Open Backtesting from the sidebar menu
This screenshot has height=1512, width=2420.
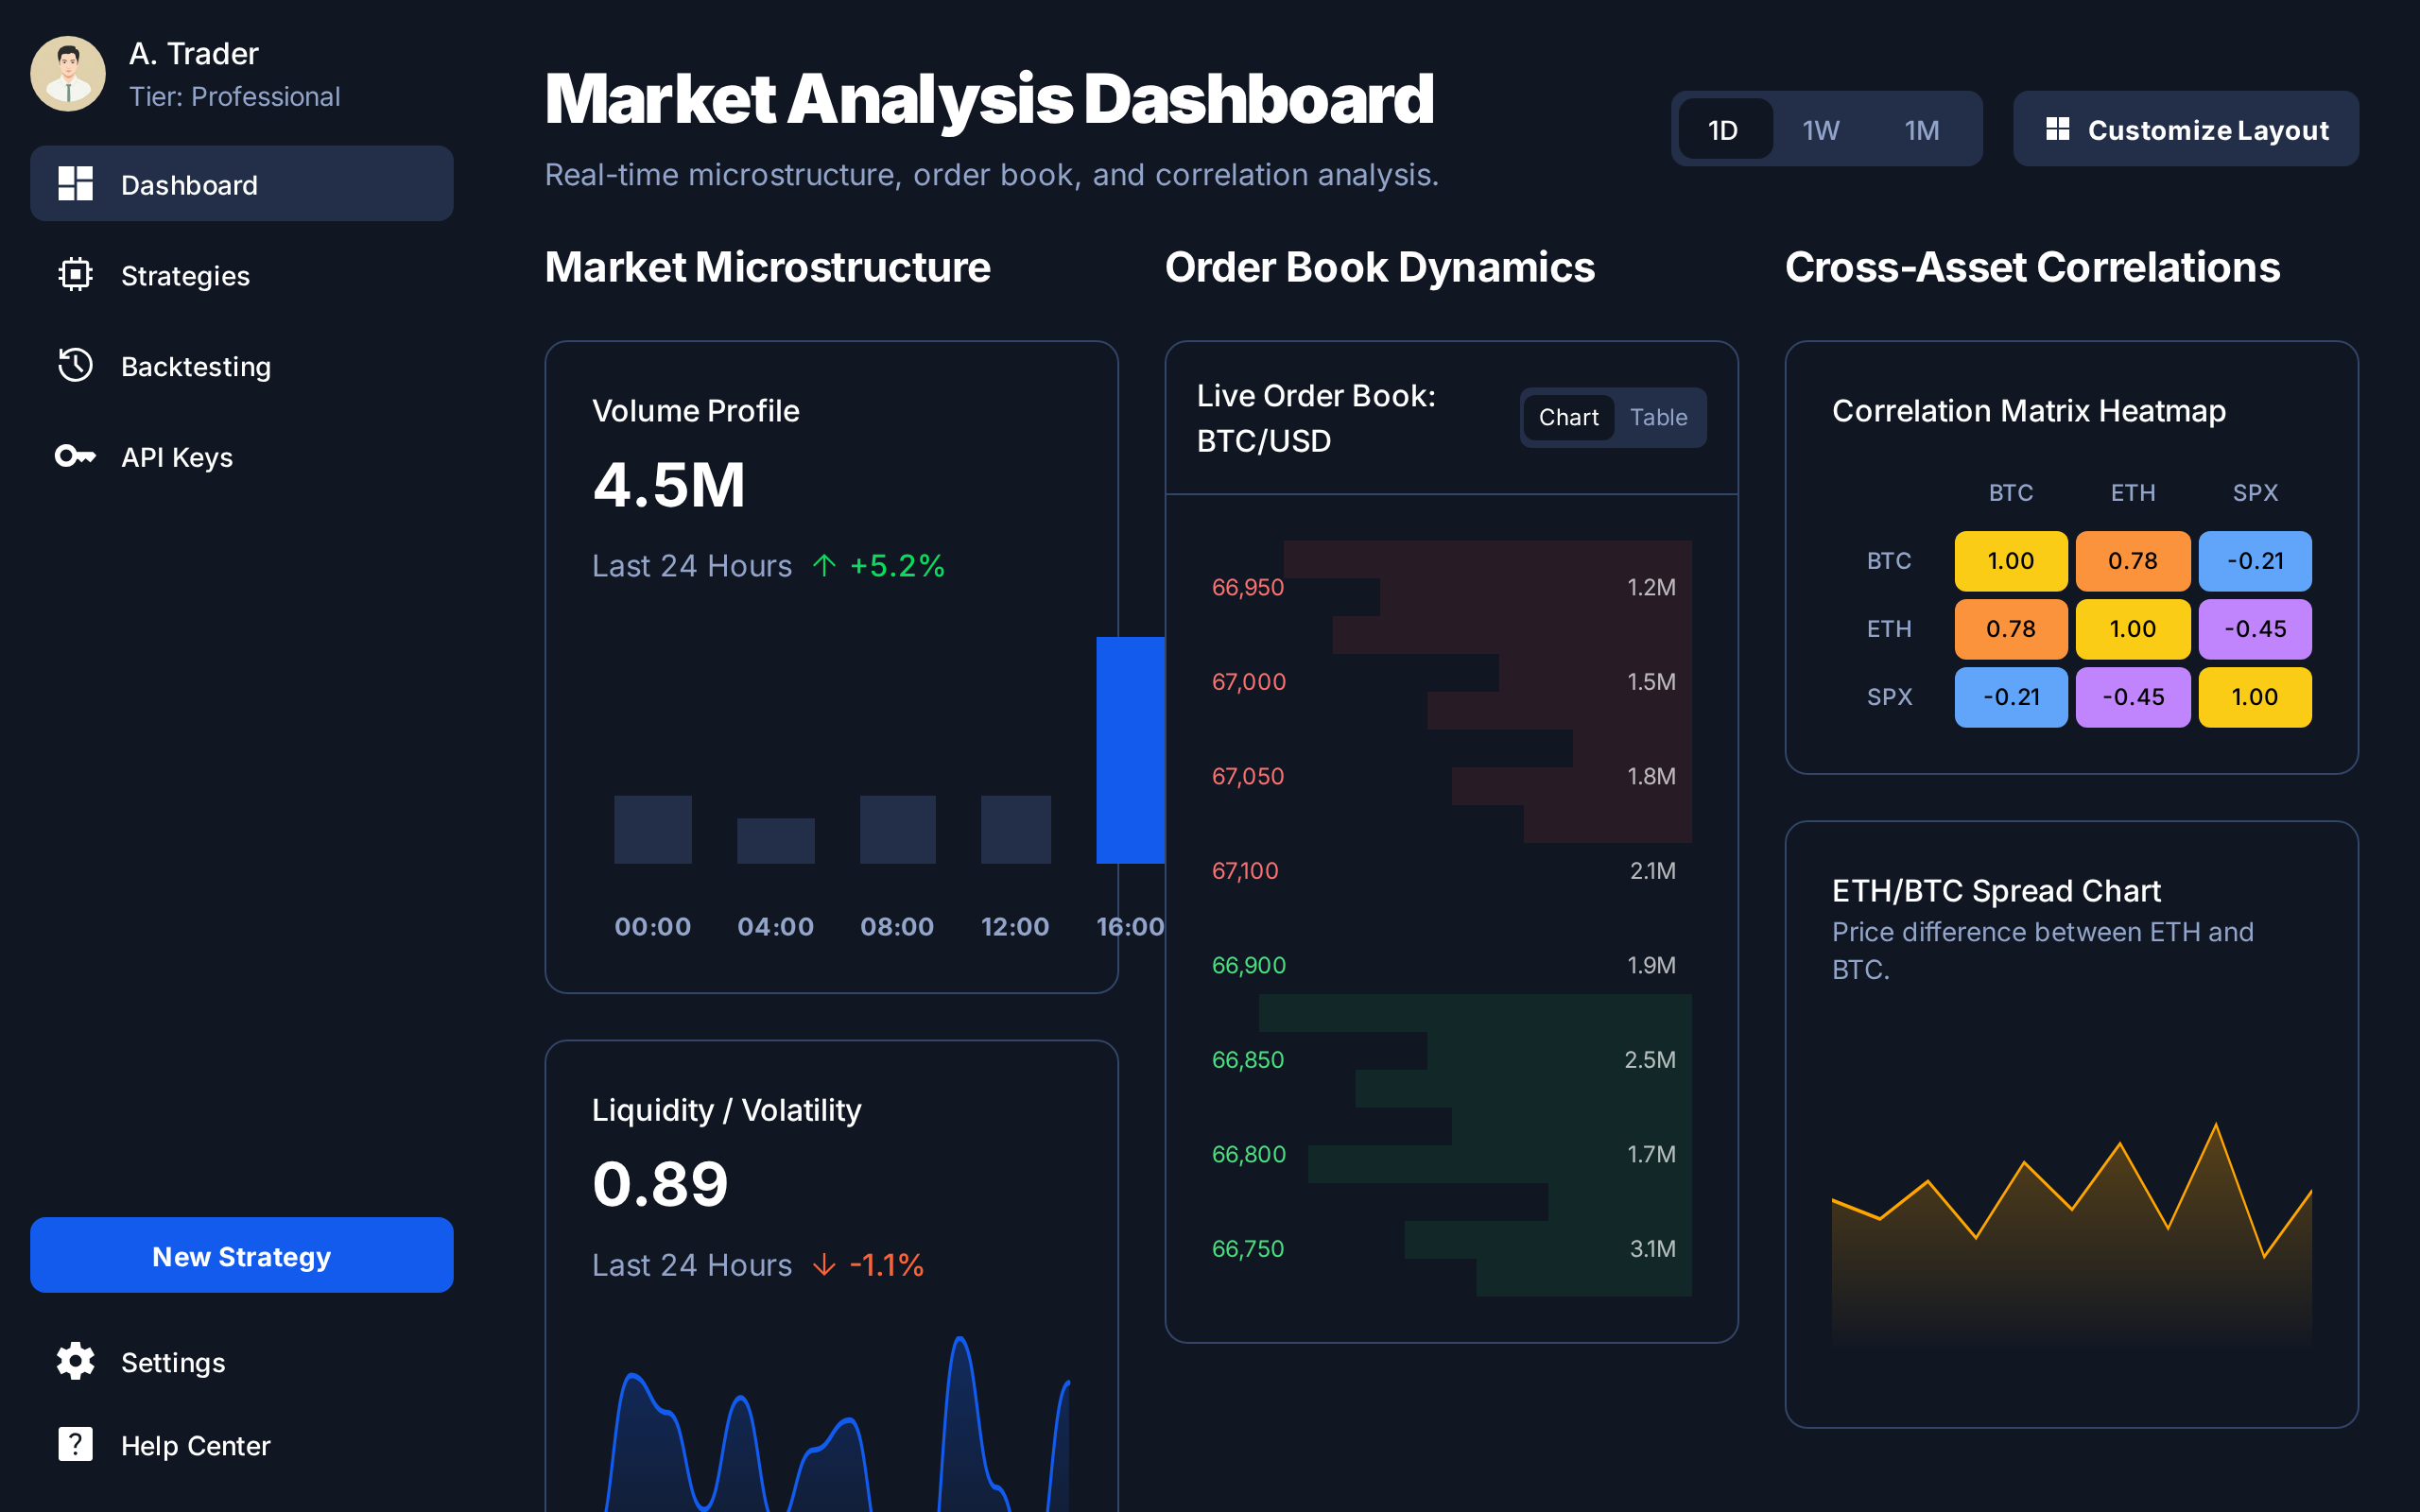(x=195, y=366)
